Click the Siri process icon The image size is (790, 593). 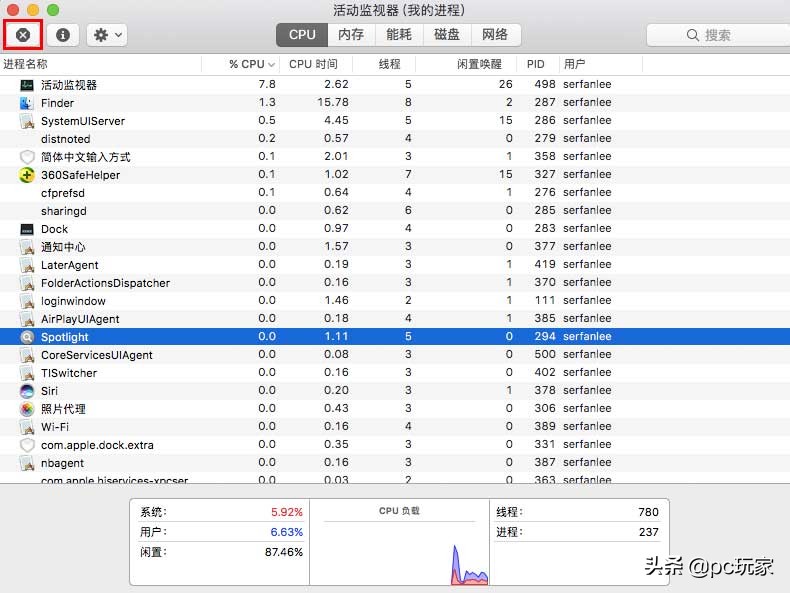pyautogui.click(x=27, y=391)
